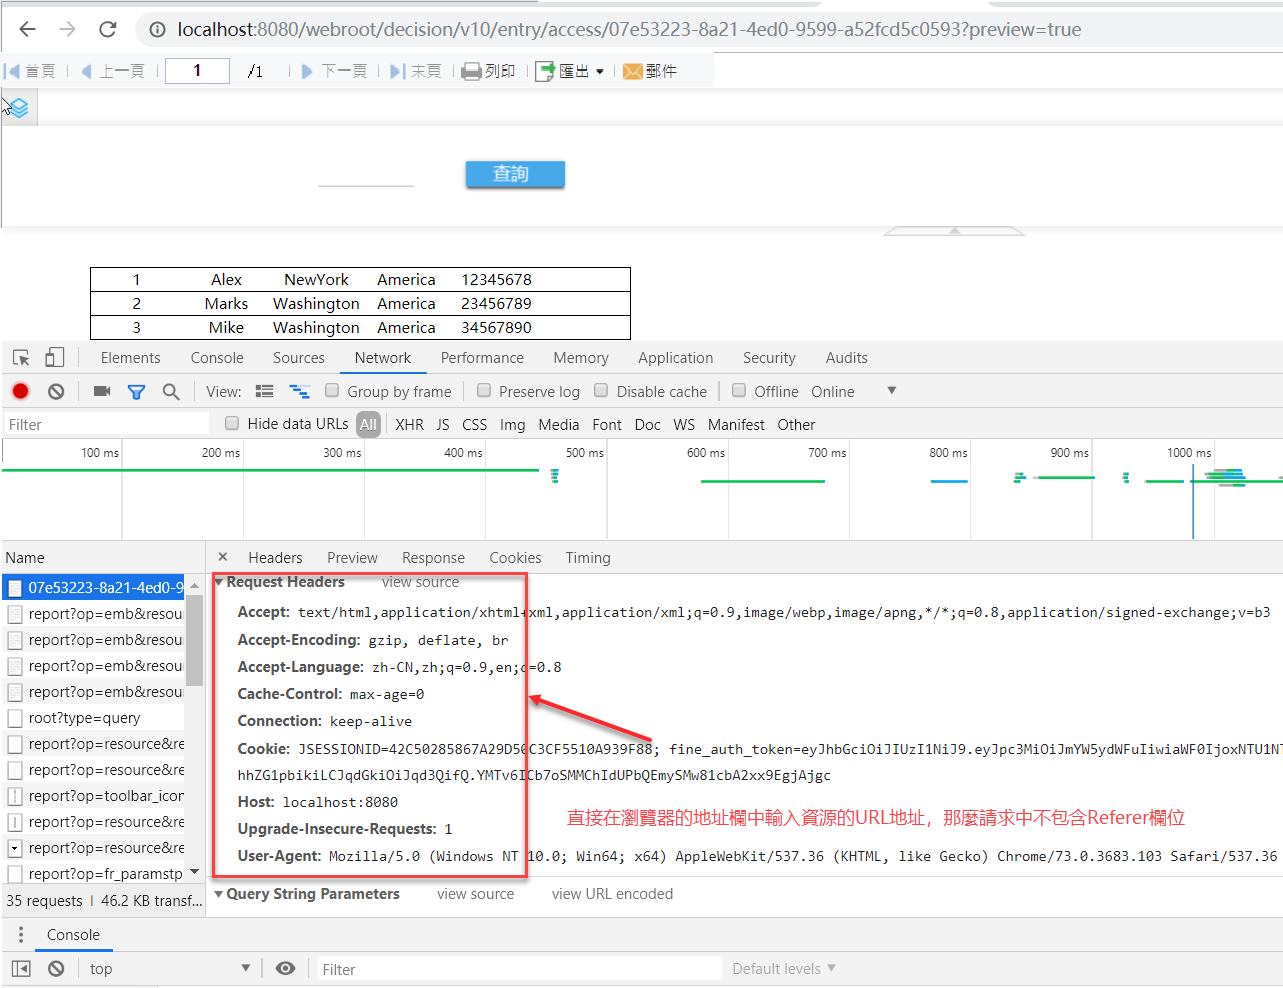Search requests via the magnifier icon
This screenshot has width=1283, height=988.
171,391
